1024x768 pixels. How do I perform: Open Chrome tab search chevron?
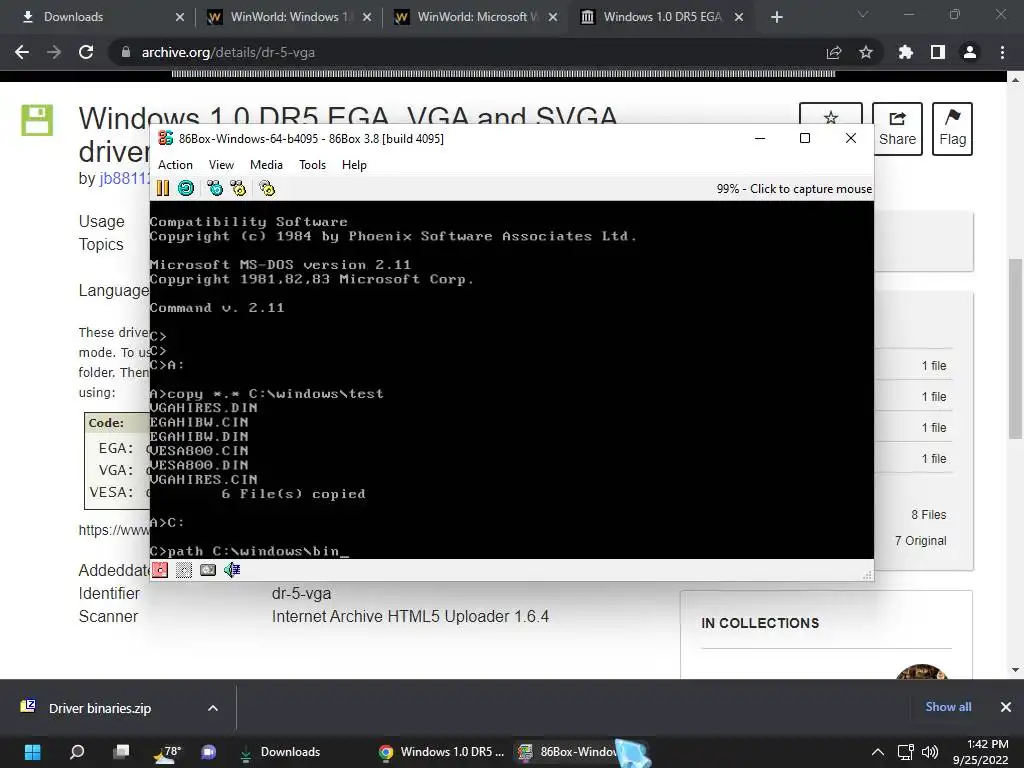pos(863,14)
